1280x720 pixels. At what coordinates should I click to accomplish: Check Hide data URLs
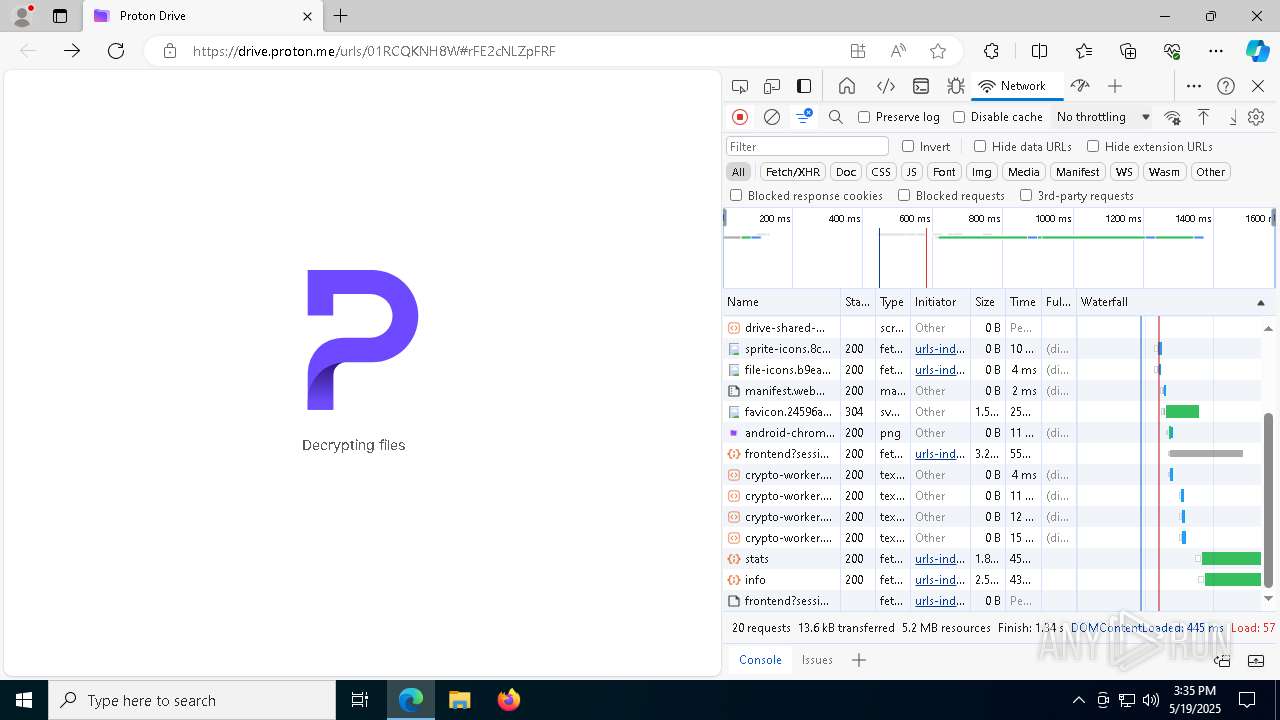[x=980, y=146]
